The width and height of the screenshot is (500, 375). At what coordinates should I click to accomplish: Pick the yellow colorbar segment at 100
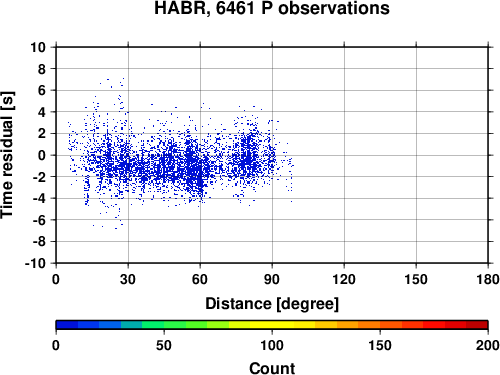click(272, 325)
